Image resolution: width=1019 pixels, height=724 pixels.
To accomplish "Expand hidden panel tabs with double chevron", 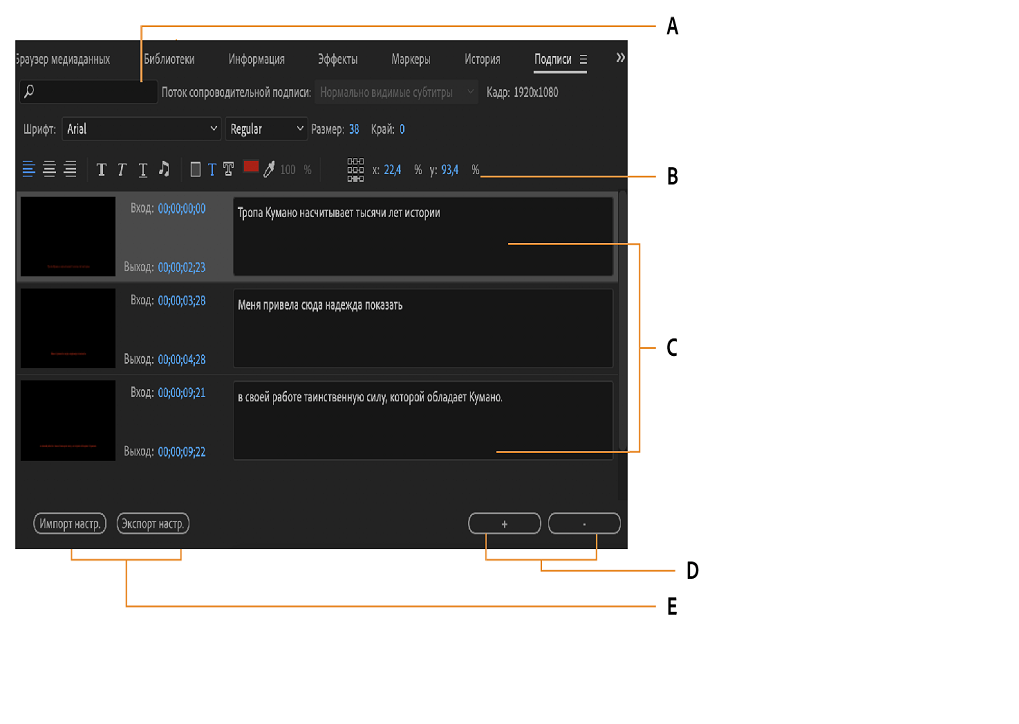I will click(620, 58).
